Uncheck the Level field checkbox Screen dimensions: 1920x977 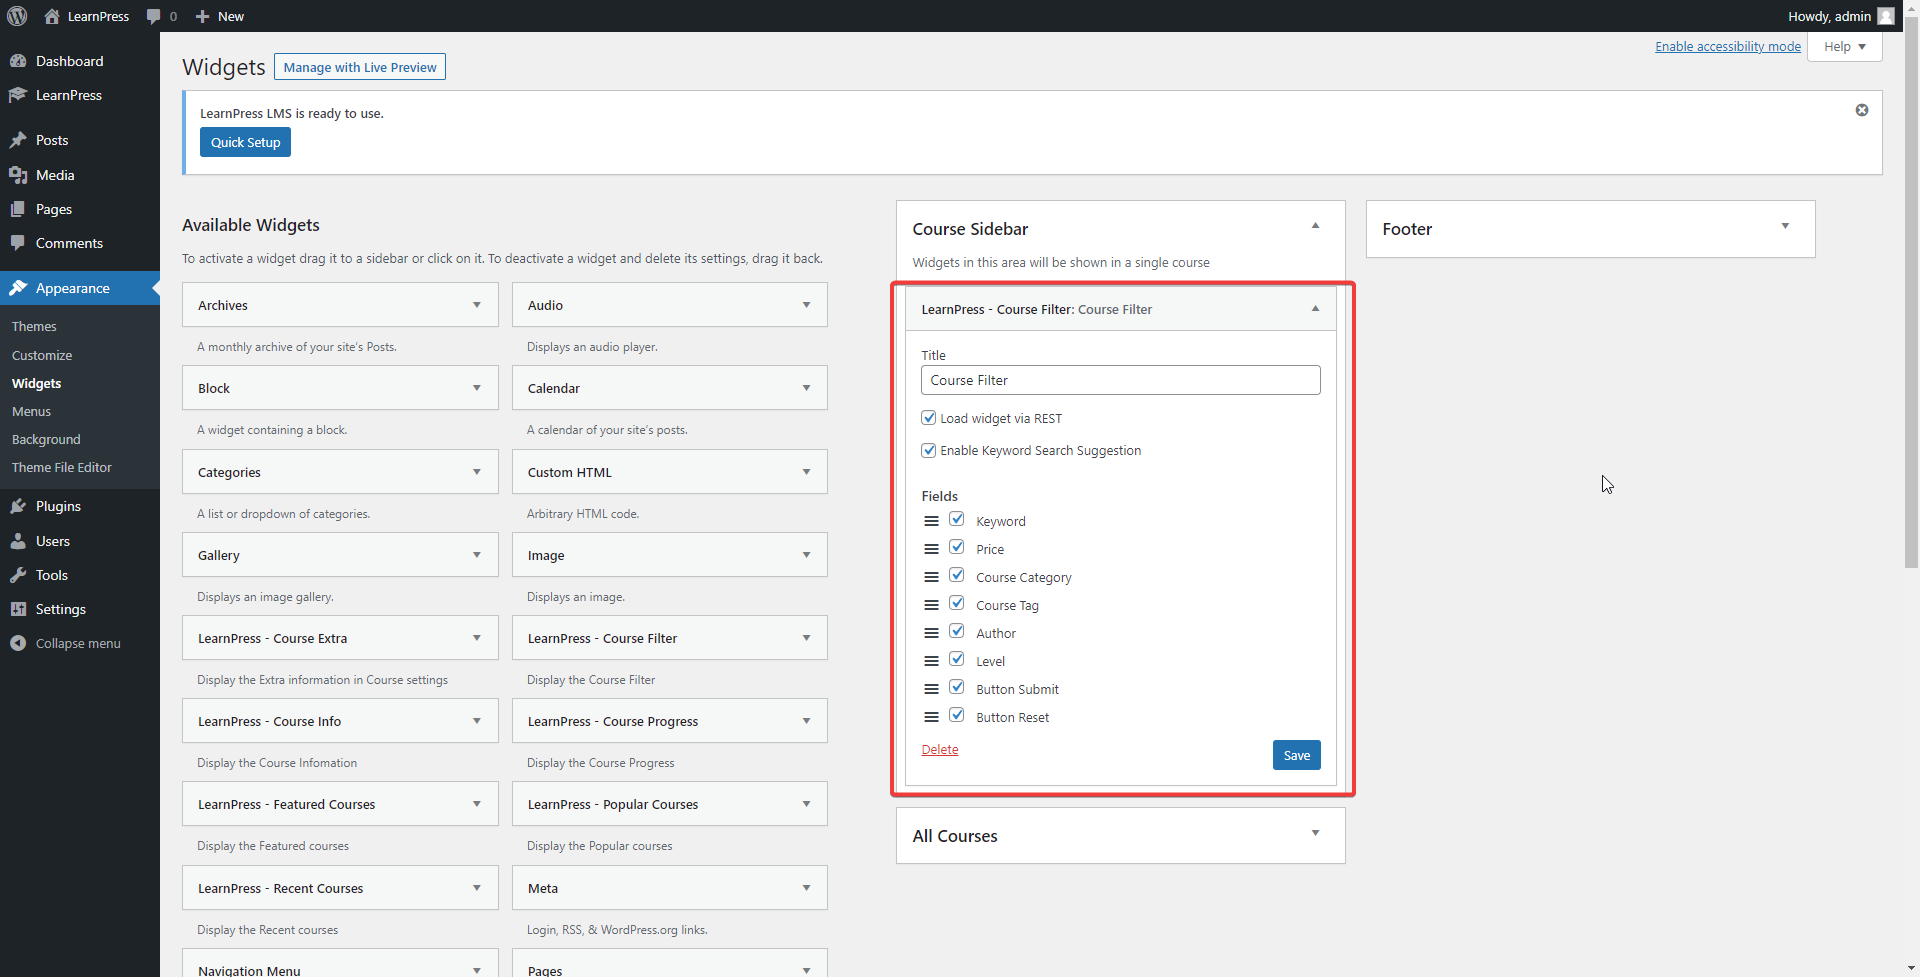957,659
